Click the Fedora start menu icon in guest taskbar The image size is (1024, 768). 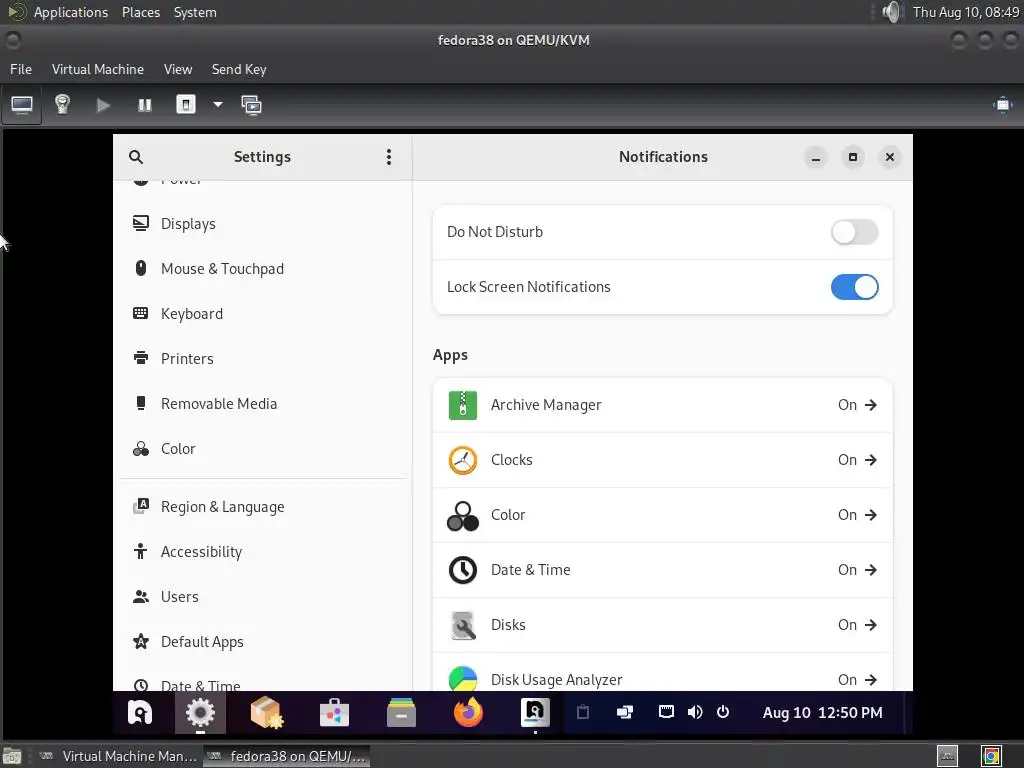140,712
